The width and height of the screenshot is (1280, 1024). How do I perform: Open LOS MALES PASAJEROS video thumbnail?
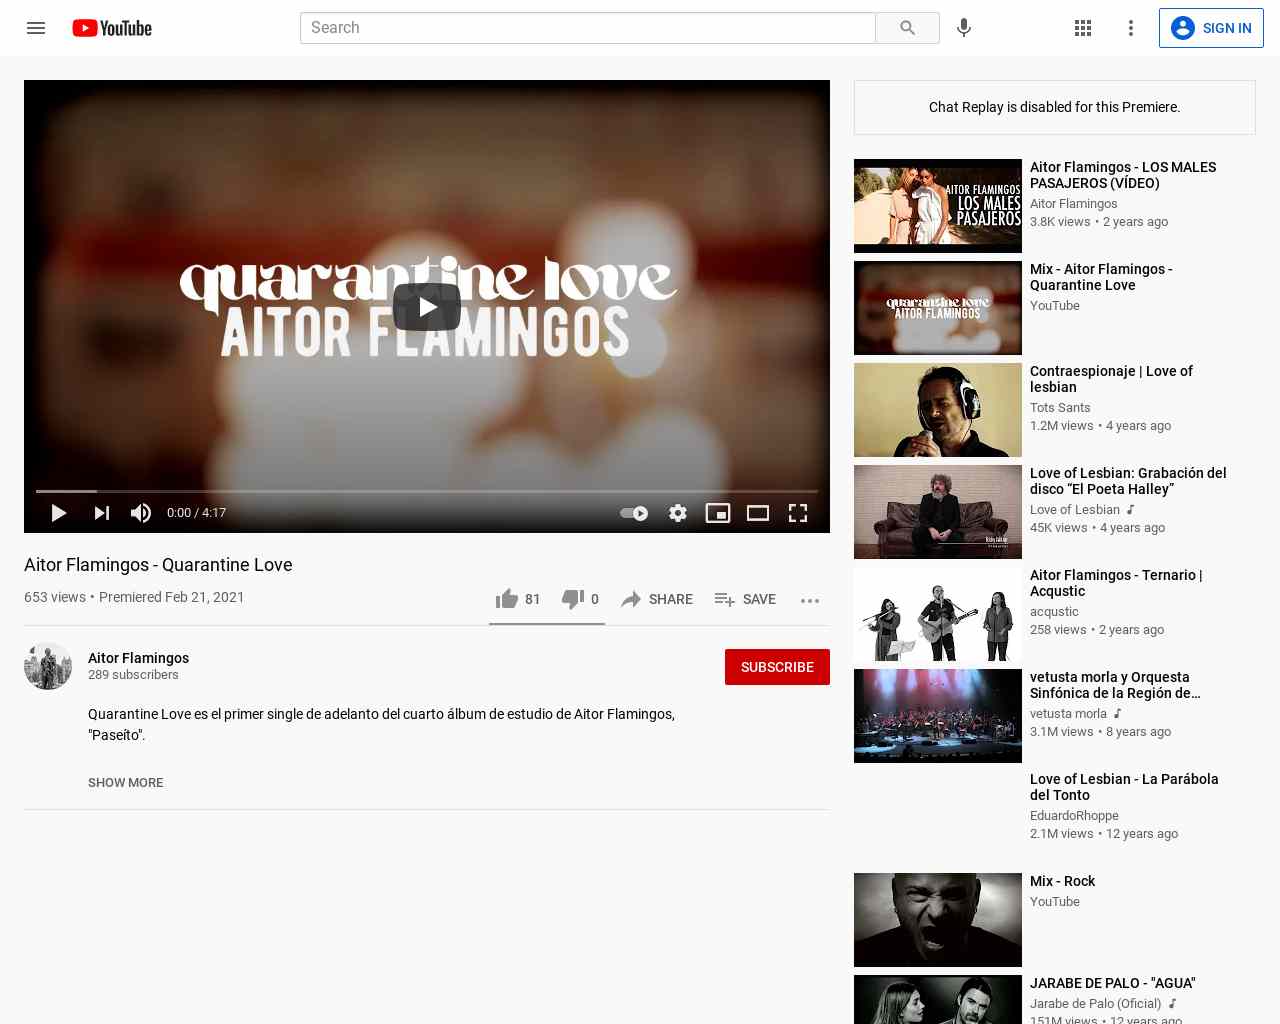pyautogui.click(x=938, y=206)
